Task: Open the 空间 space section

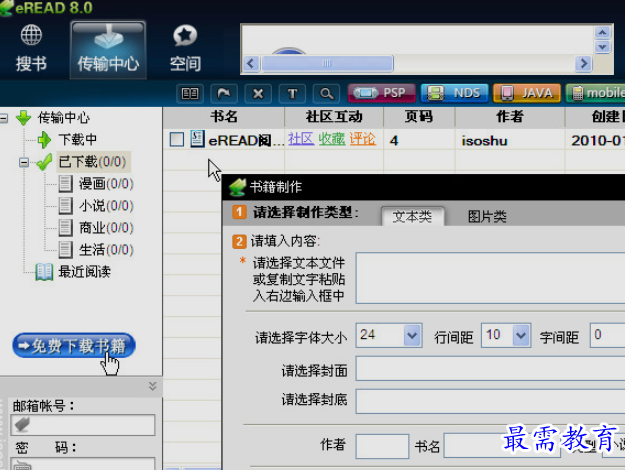Action: click(x=185, y=48)
